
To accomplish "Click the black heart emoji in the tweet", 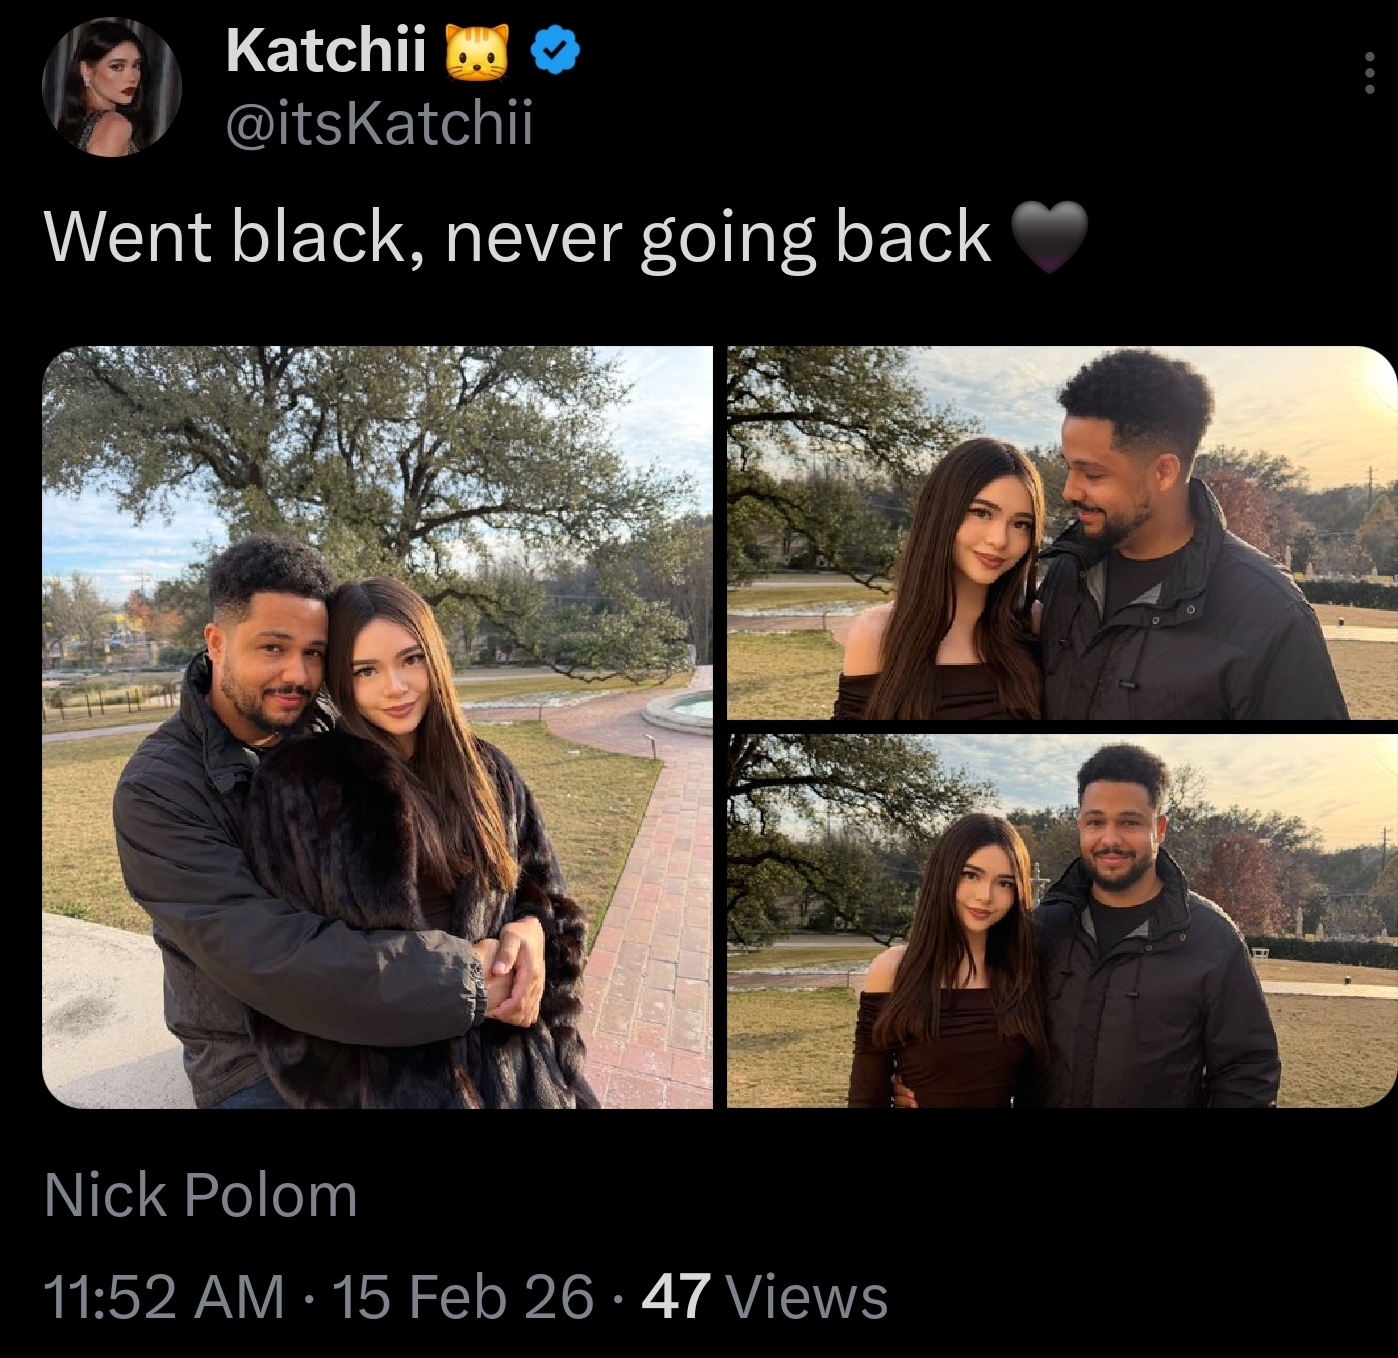I will [x=1049, y=237].
